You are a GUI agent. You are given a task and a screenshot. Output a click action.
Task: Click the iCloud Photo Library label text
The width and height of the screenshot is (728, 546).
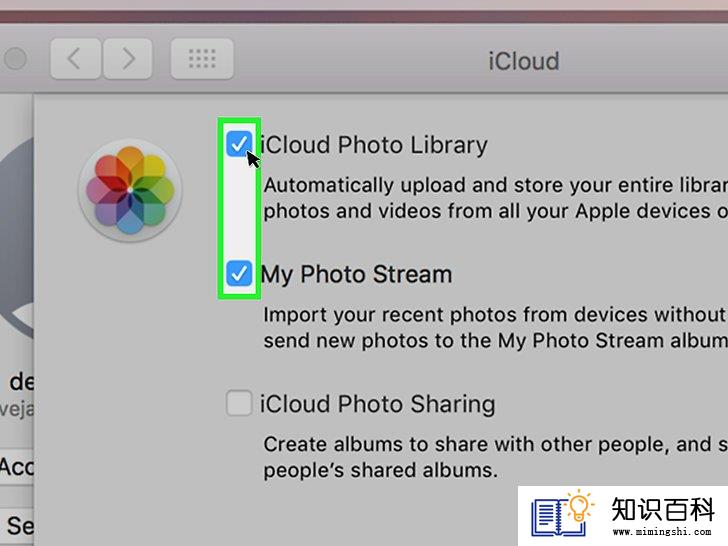coord(374,145)
